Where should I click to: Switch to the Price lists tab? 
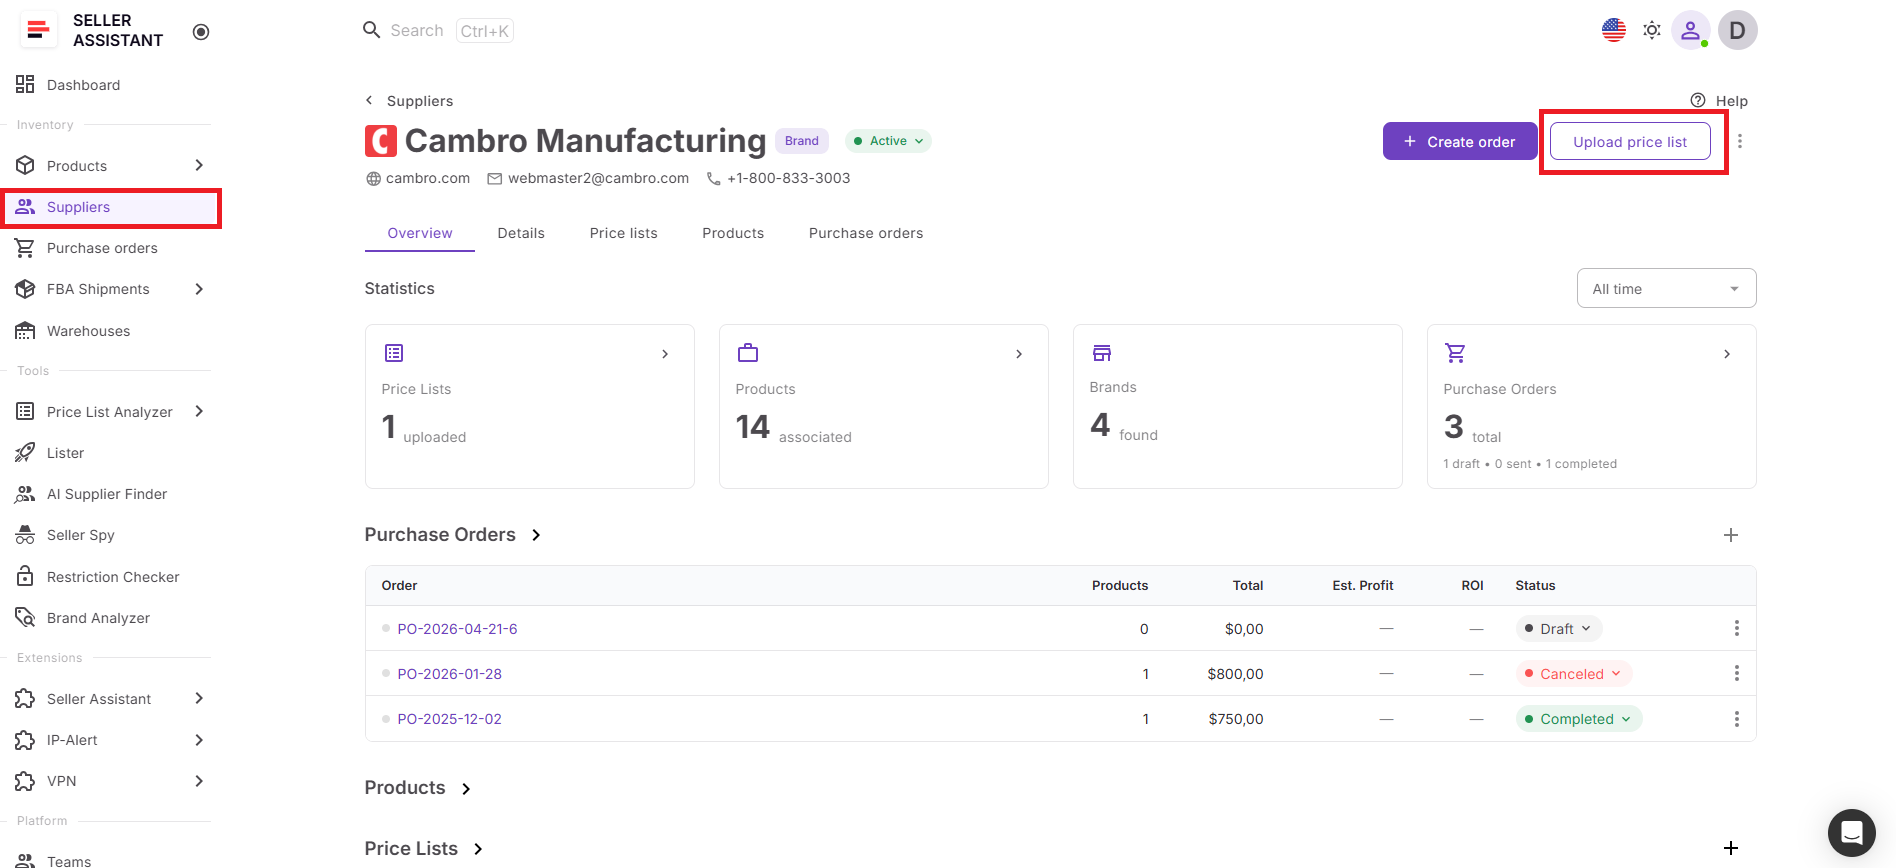(624, 233)
